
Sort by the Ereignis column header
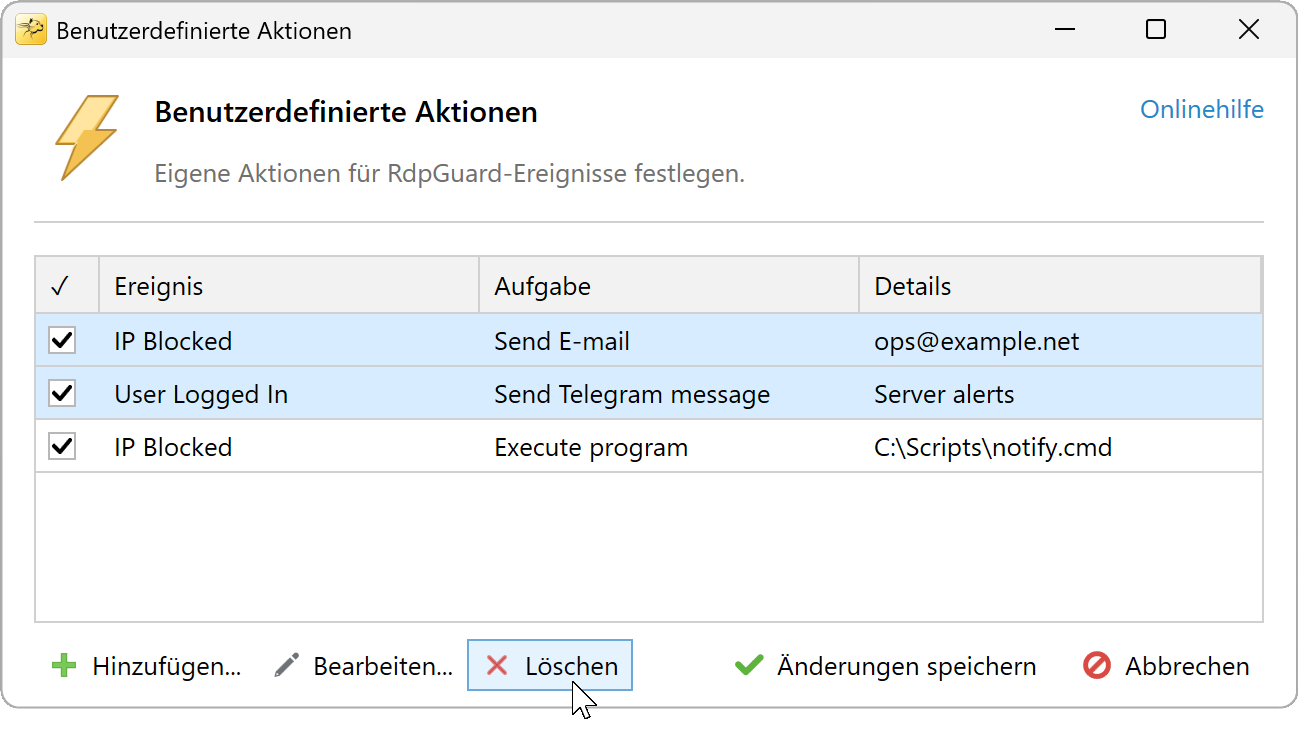pos(289,286)
